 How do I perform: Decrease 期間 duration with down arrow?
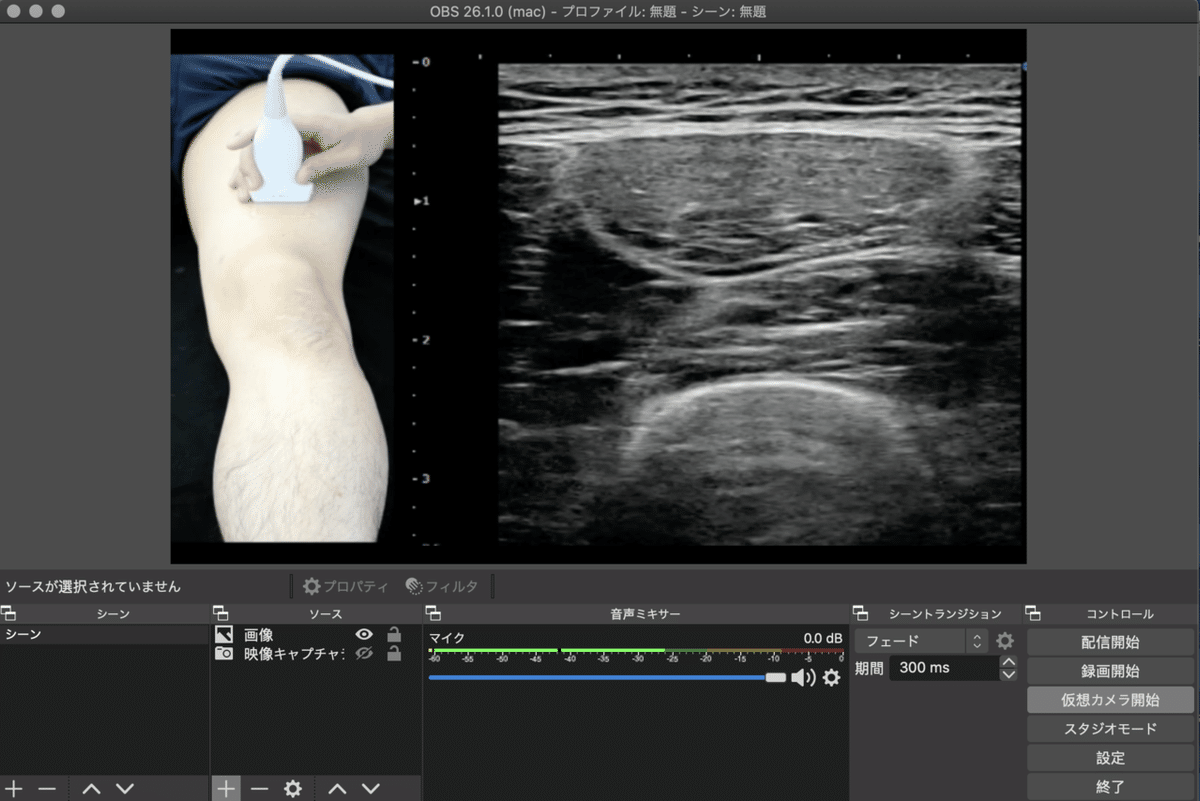click(1008, 675)
